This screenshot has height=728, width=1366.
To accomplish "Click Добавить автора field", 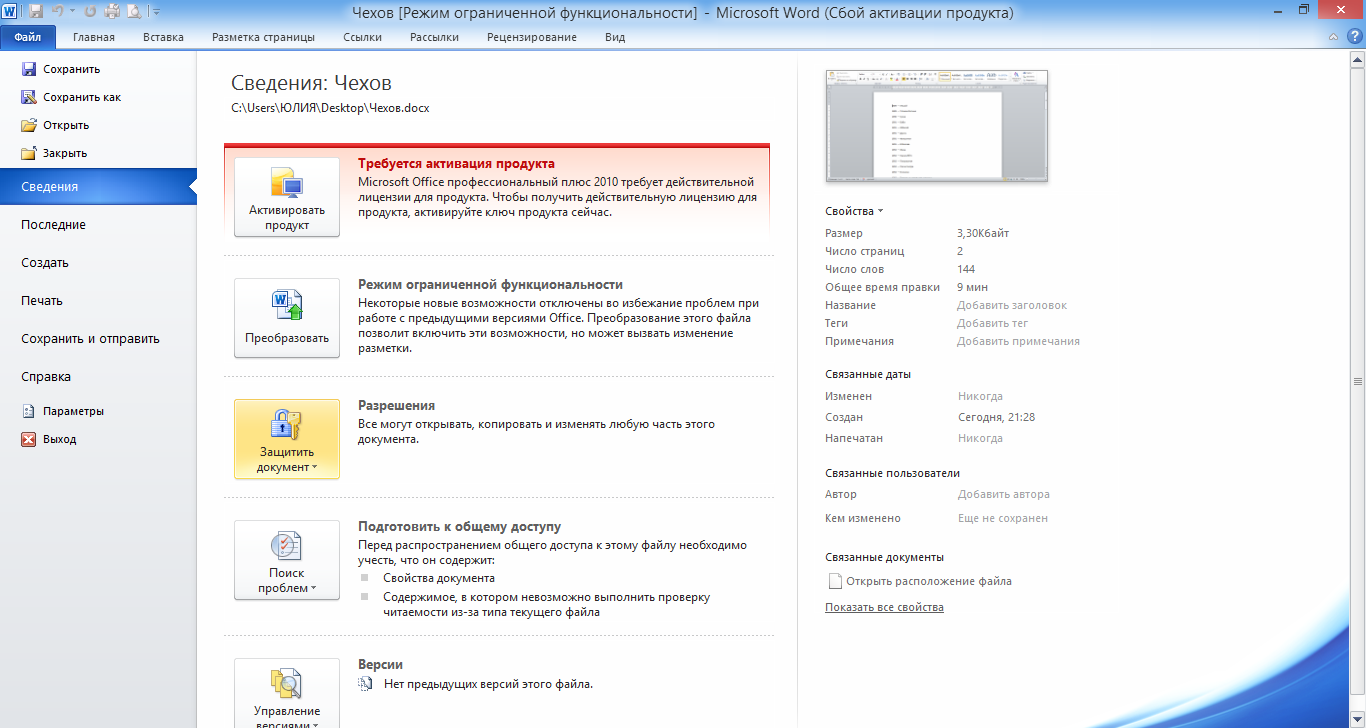I will click(x=1004, y=494).
